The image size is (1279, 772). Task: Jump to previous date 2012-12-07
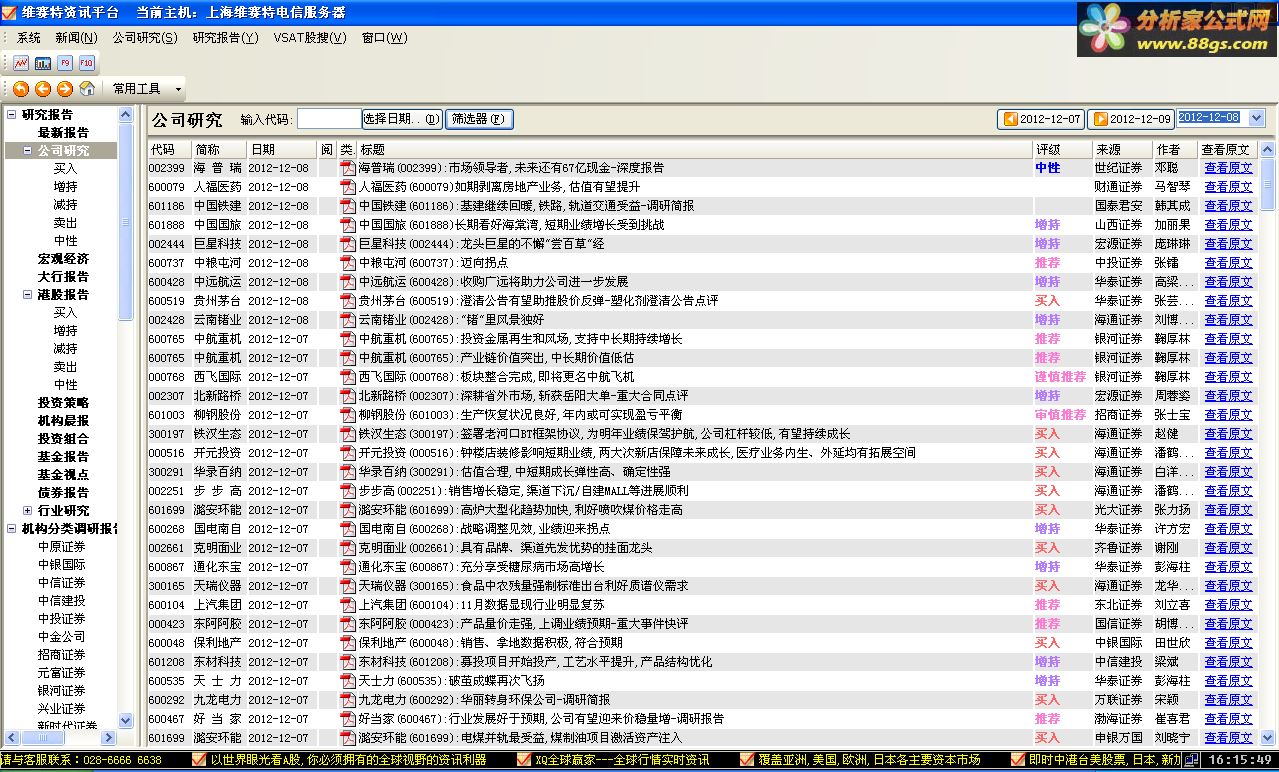click(1041, 119)
